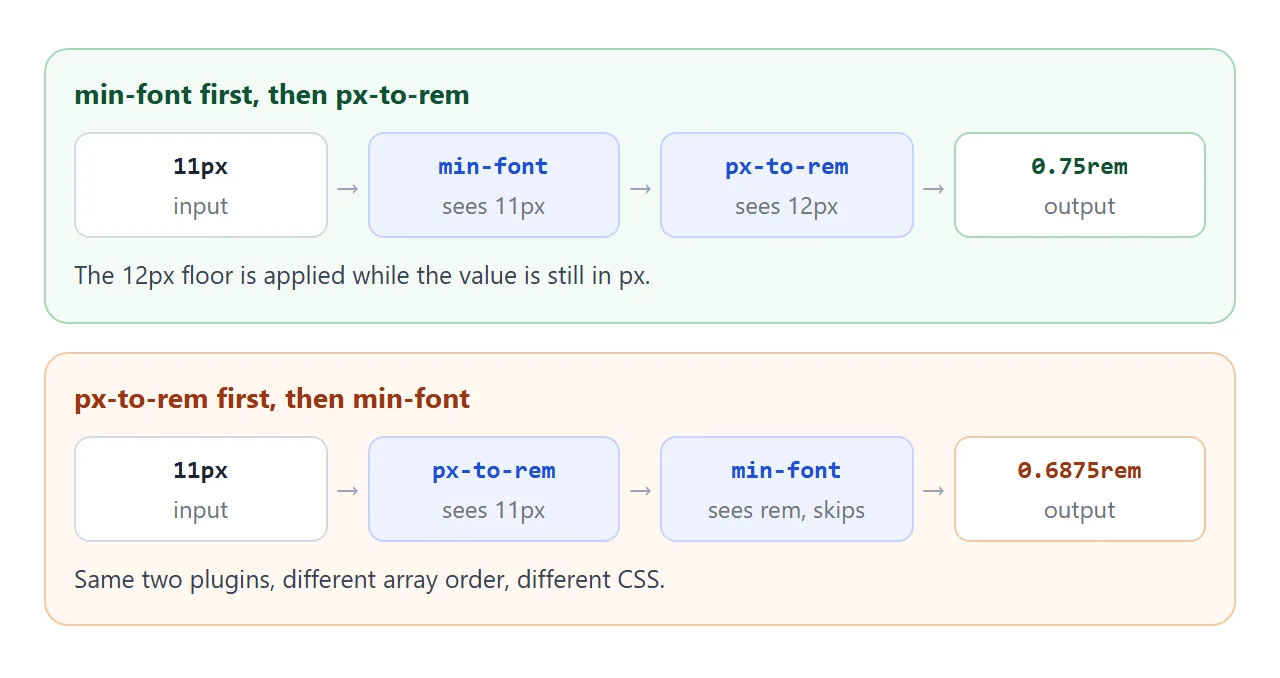Click the "px-to-rem first, then min-font" heading

272,399
